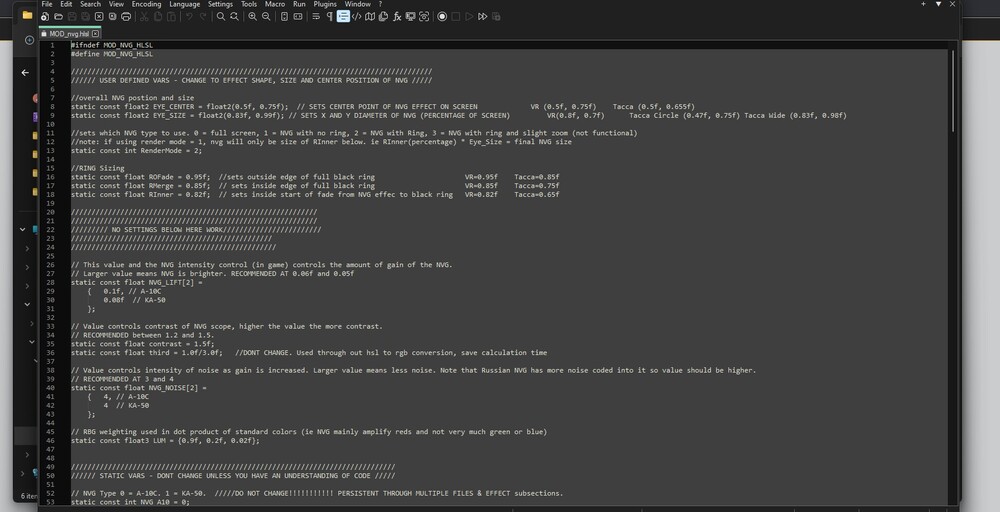Click line containing 'RenderMode = 2'

pyautogui.click(x=136, y=151)
